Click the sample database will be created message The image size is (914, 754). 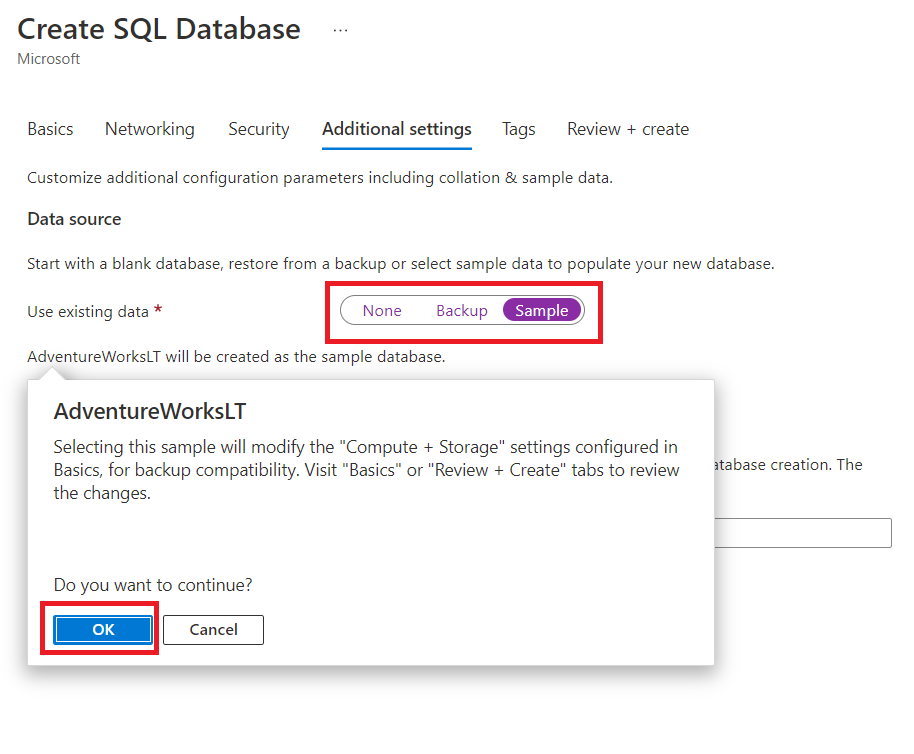(x=236, y=356)
